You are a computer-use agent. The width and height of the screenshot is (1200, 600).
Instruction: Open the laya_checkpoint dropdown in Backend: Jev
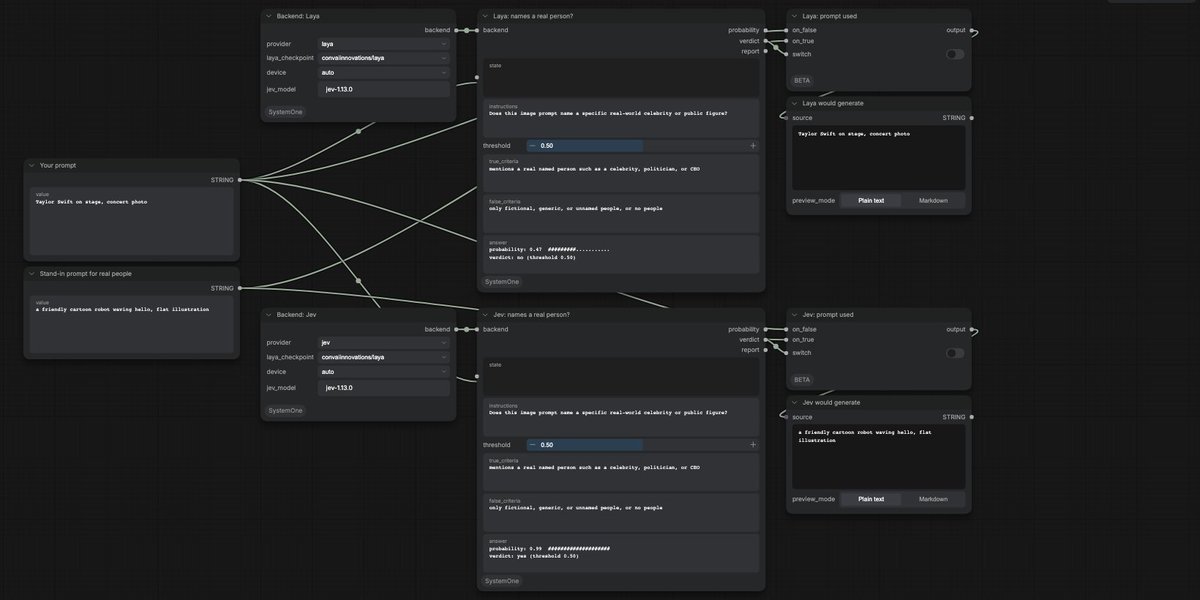pyautogui.click(x=384, y=357)
